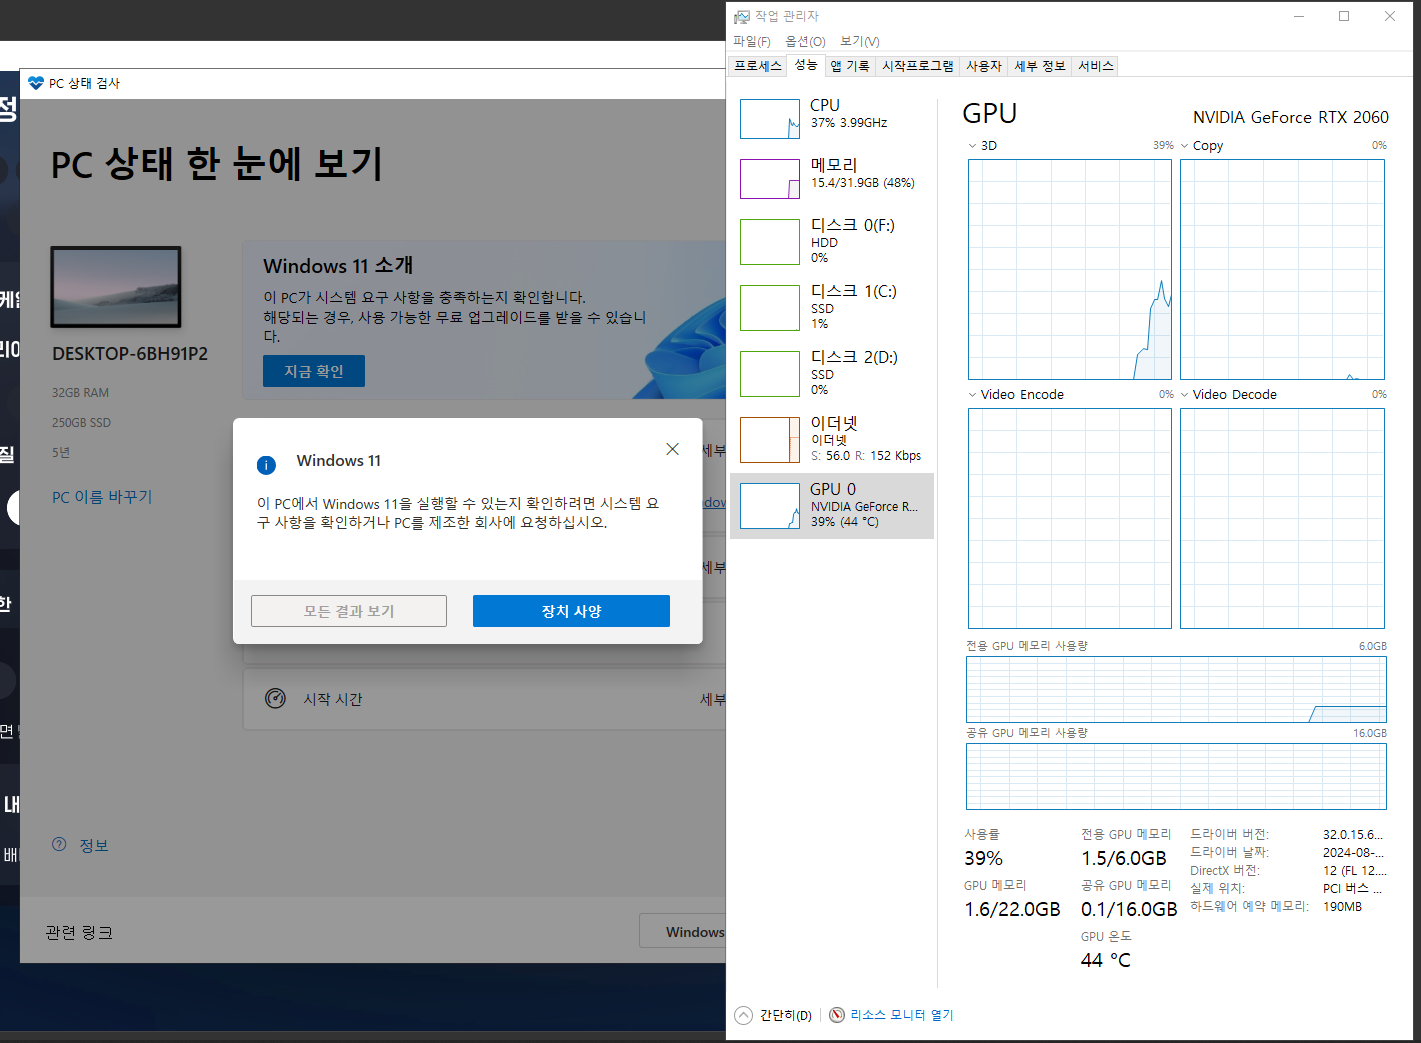Click the 2024-08 driver date value
Image resolution: width=1421 pixels, height=1043 pixels.
pos(1353,852)
